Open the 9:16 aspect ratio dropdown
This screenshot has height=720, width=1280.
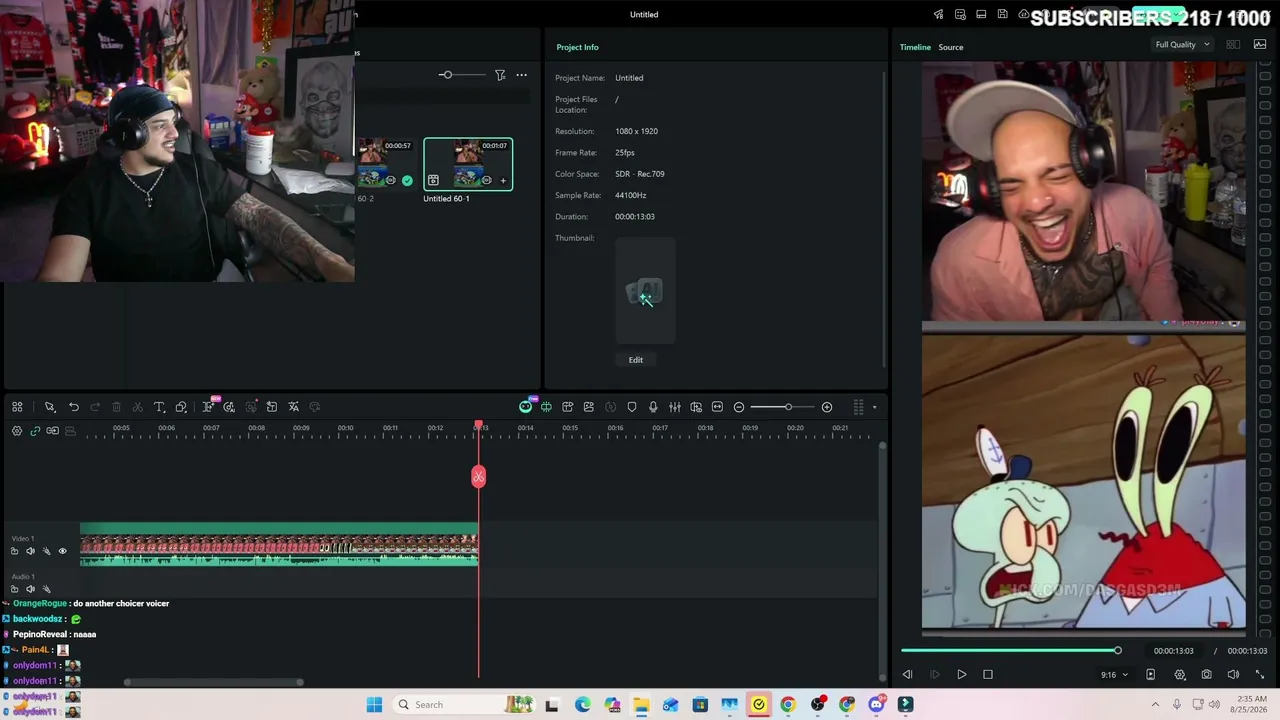pyautogui.click(x=1114, y=675)
